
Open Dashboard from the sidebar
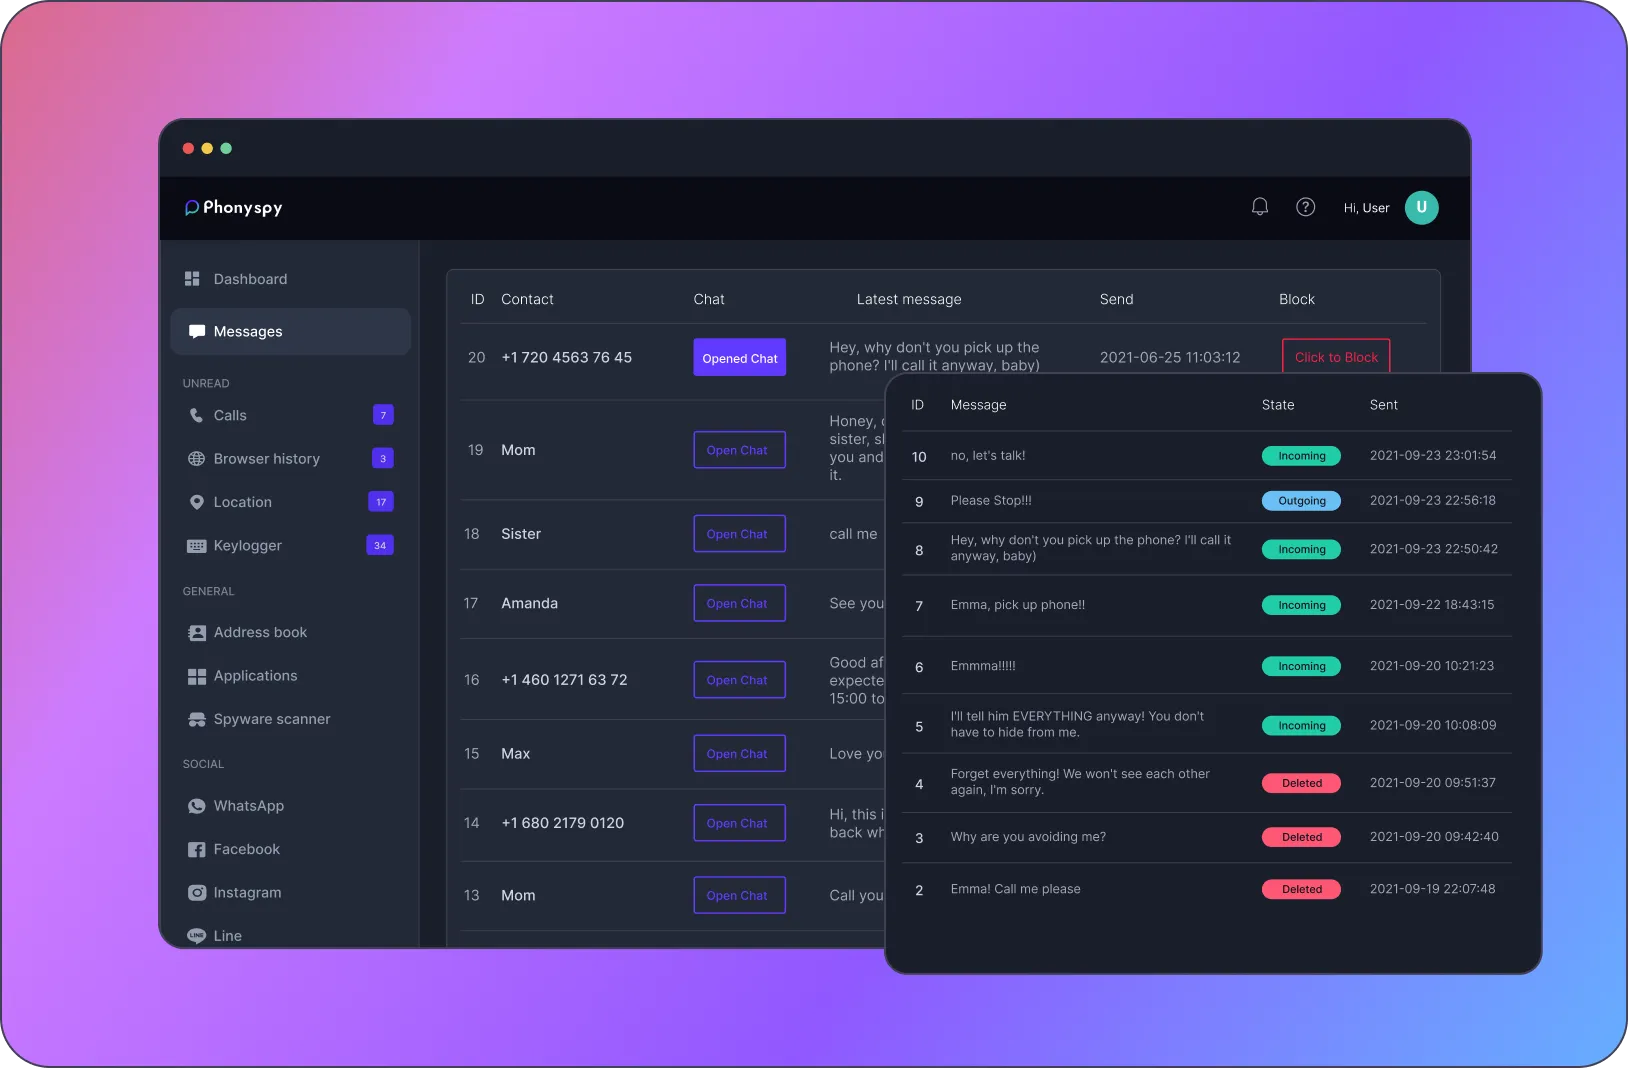pyautogui.click(x=249, y=279)
